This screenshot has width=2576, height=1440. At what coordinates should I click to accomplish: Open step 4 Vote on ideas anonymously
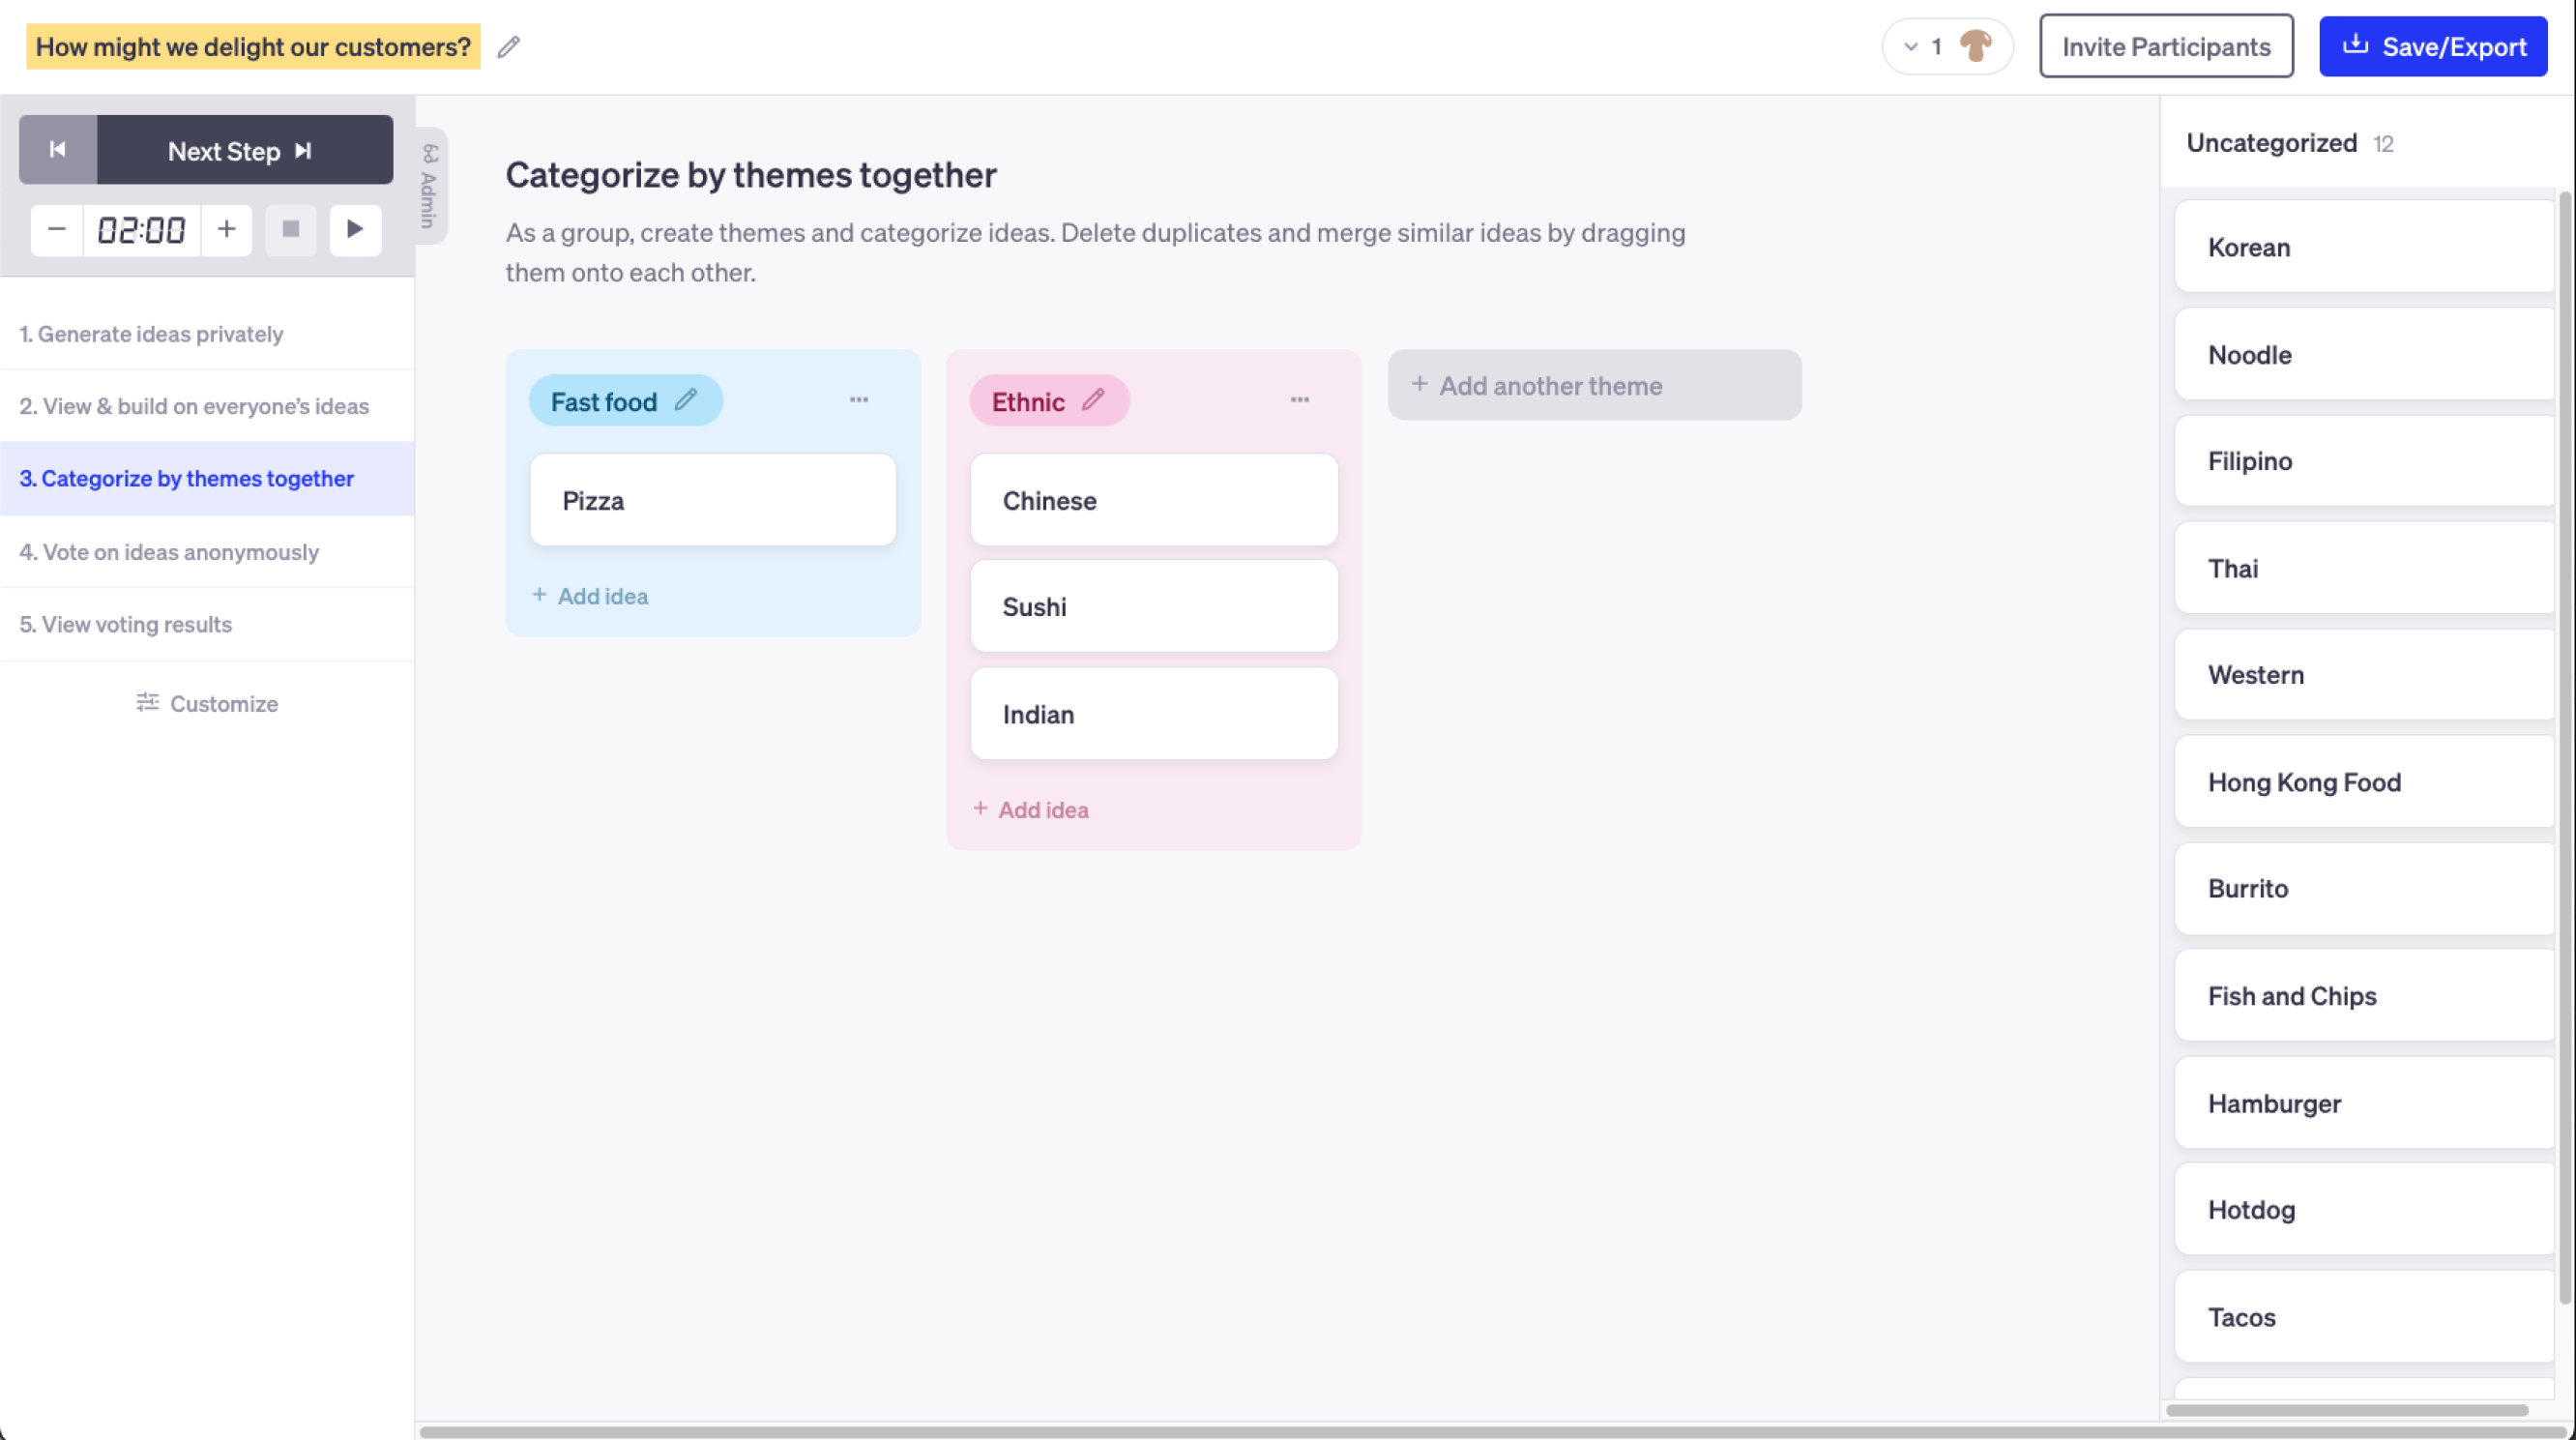(207, 551)
